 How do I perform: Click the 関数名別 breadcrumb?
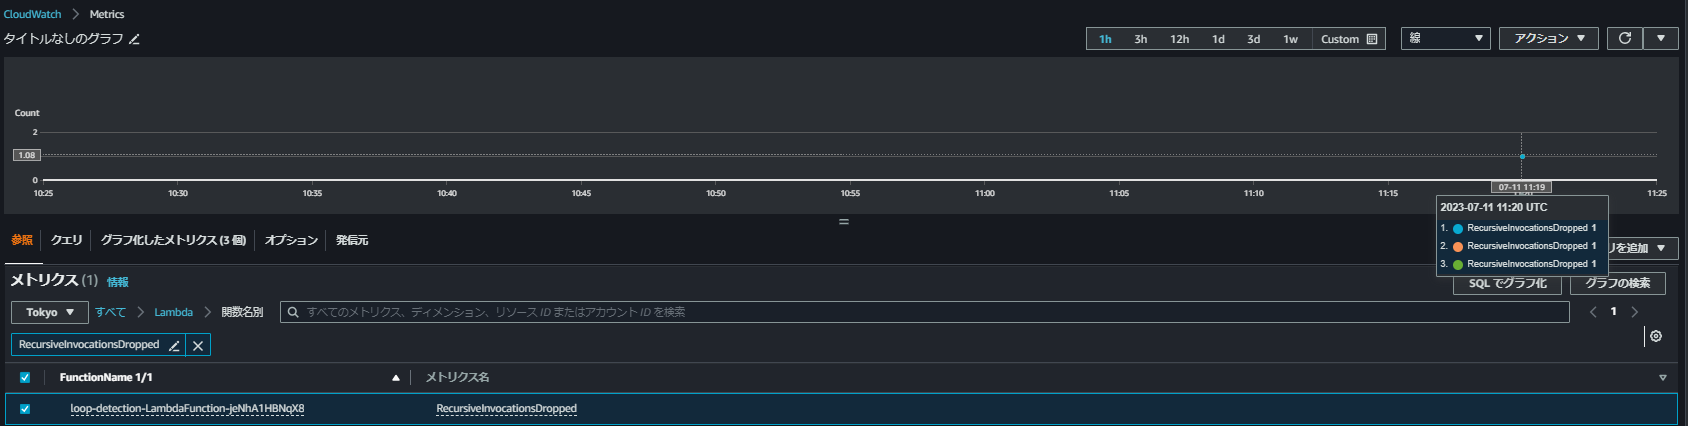[x=242, y=312]
